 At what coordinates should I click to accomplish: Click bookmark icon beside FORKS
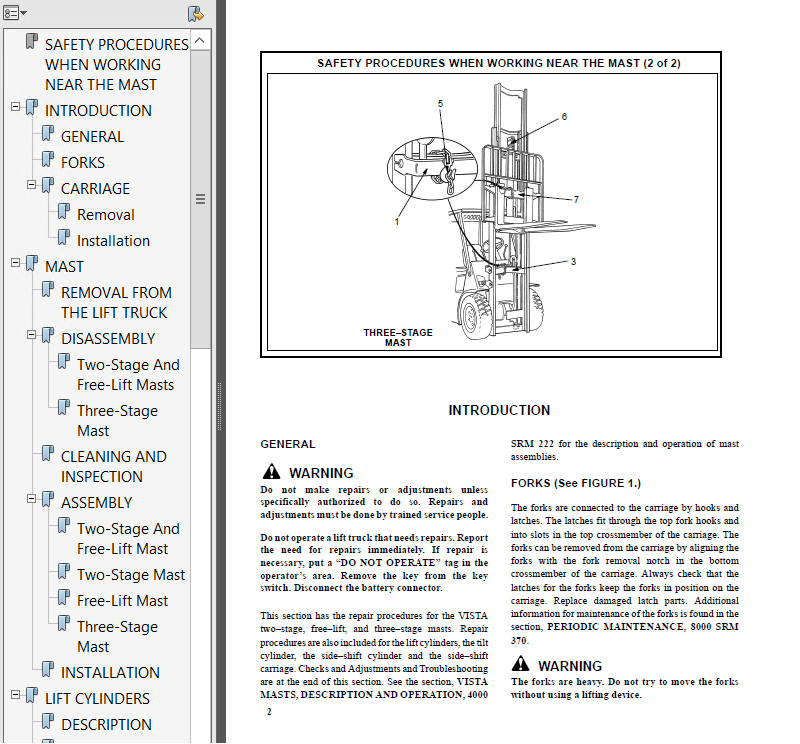[47, 159]
